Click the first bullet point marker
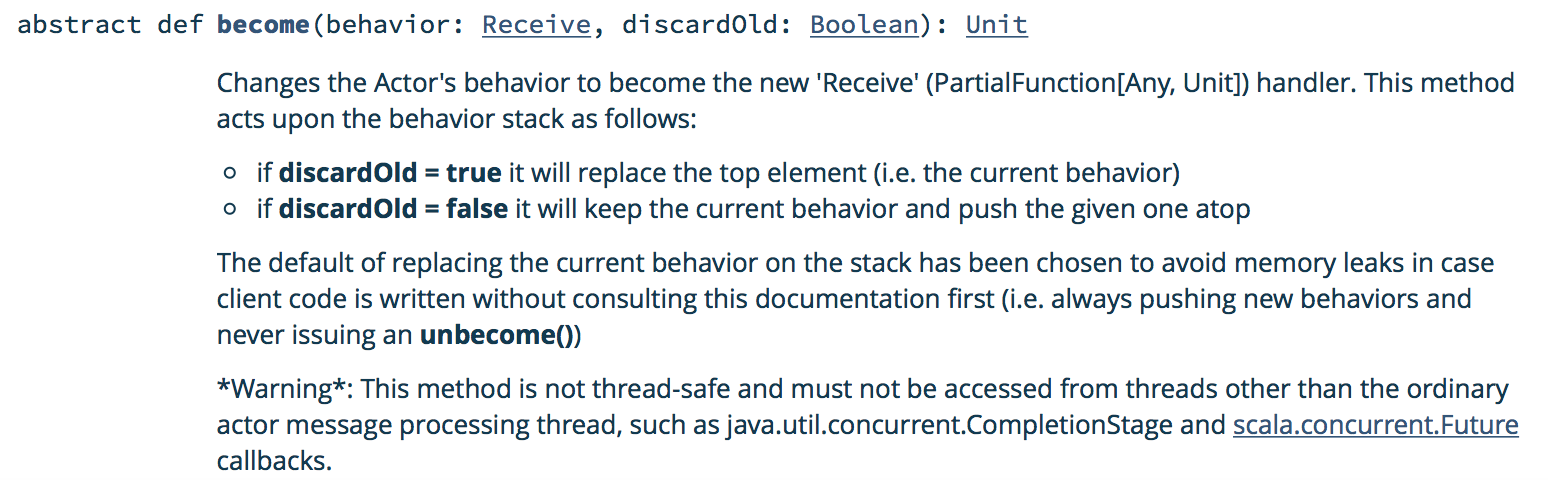1548x480 pixels. 231,174
